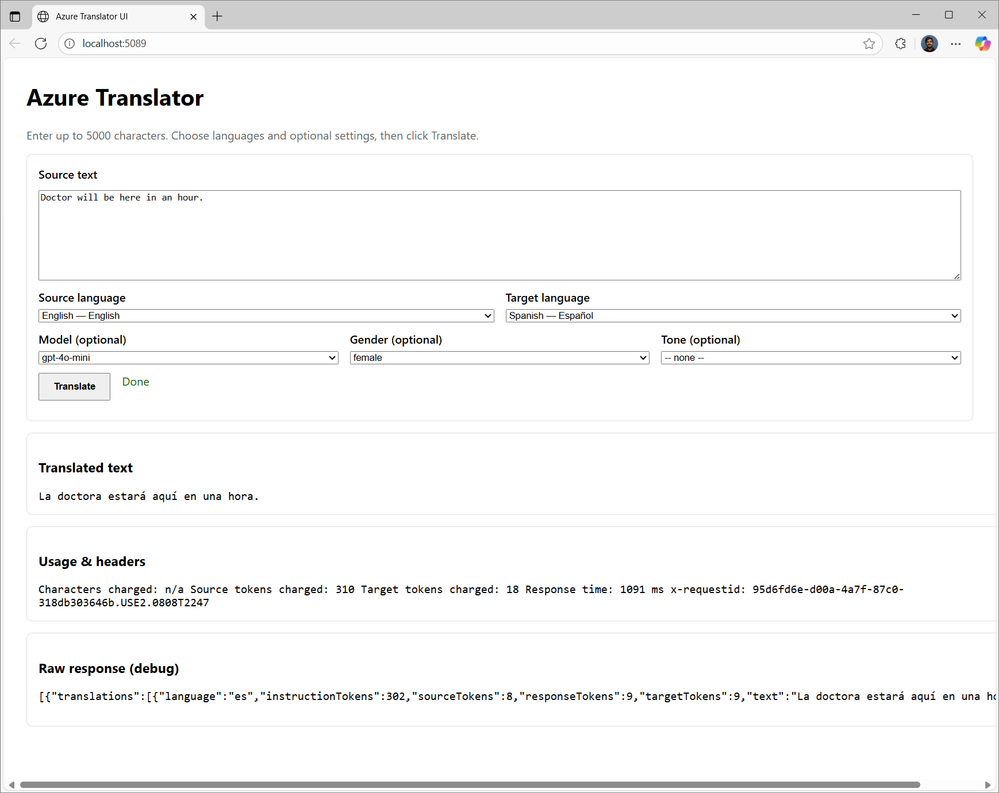Click the horizontal scrollbar left arrow

11,785
